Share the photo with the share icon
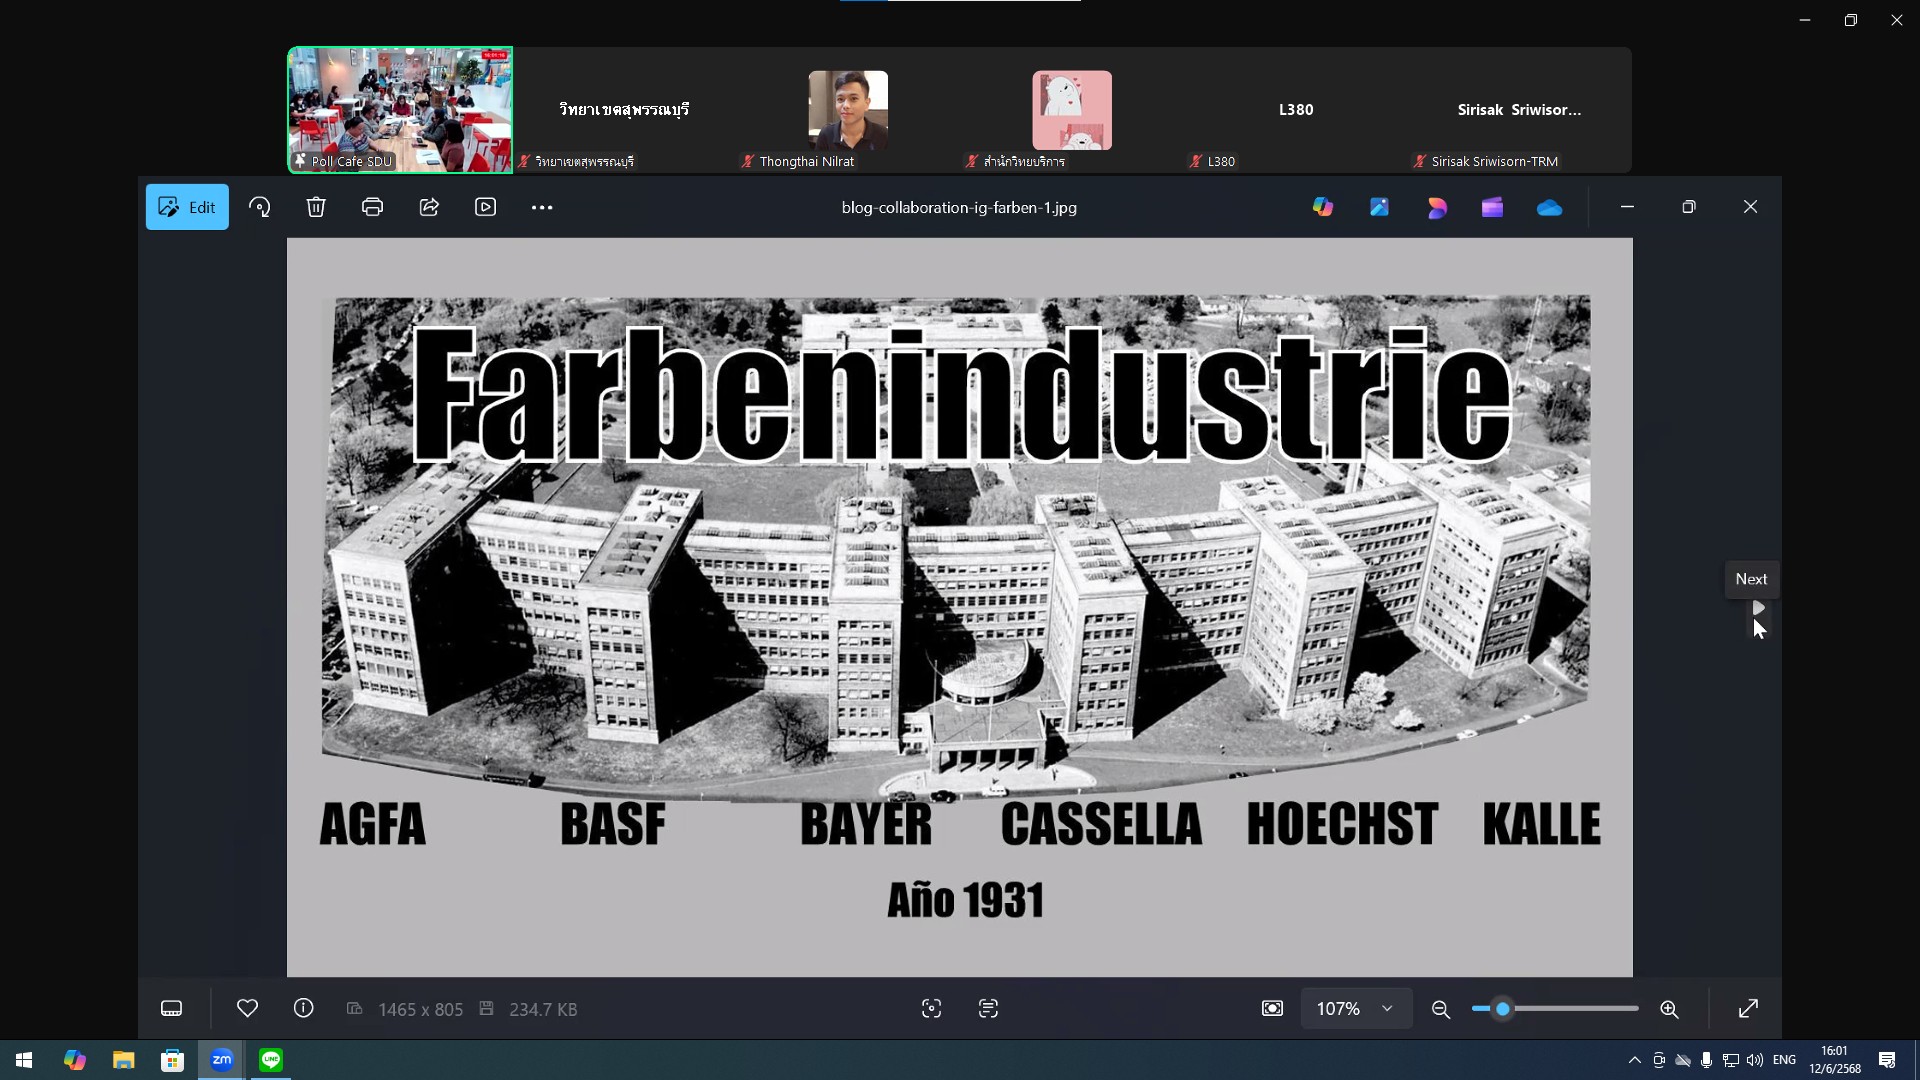 pyautogui.click(x=429, y=207)
